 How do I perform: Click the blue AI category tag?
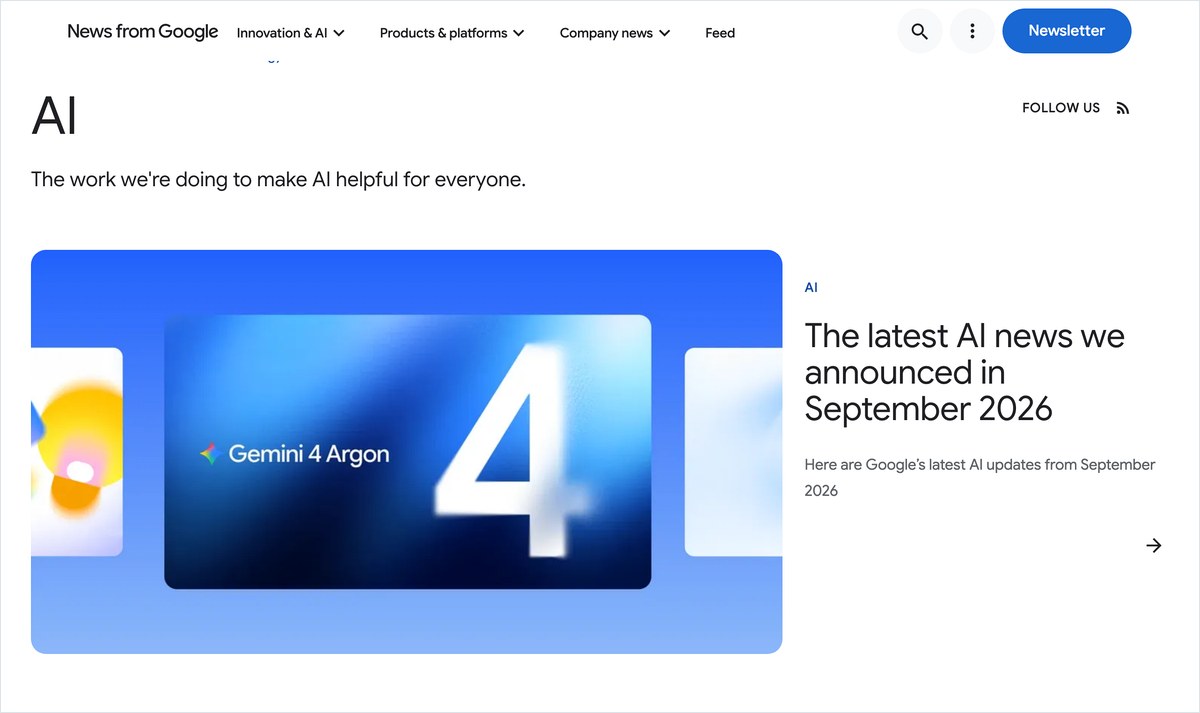point(811,287)
